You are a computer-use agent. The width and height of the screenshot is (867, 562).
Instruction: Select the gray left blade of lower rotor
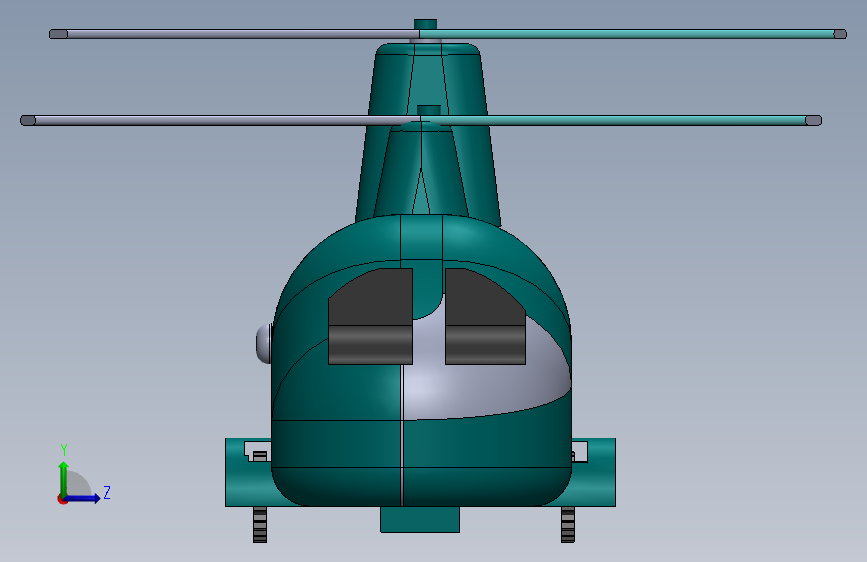pyautogui.click(x=218, y=121)
